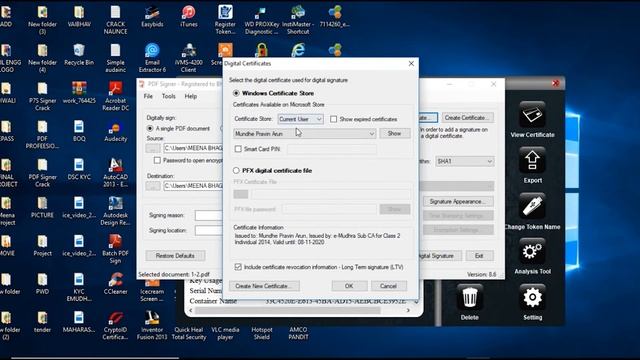Image resolution: width=640 pixels, height=360 pixels.
Task: Open work_764425 archive icon
Action: pos(79,93)
